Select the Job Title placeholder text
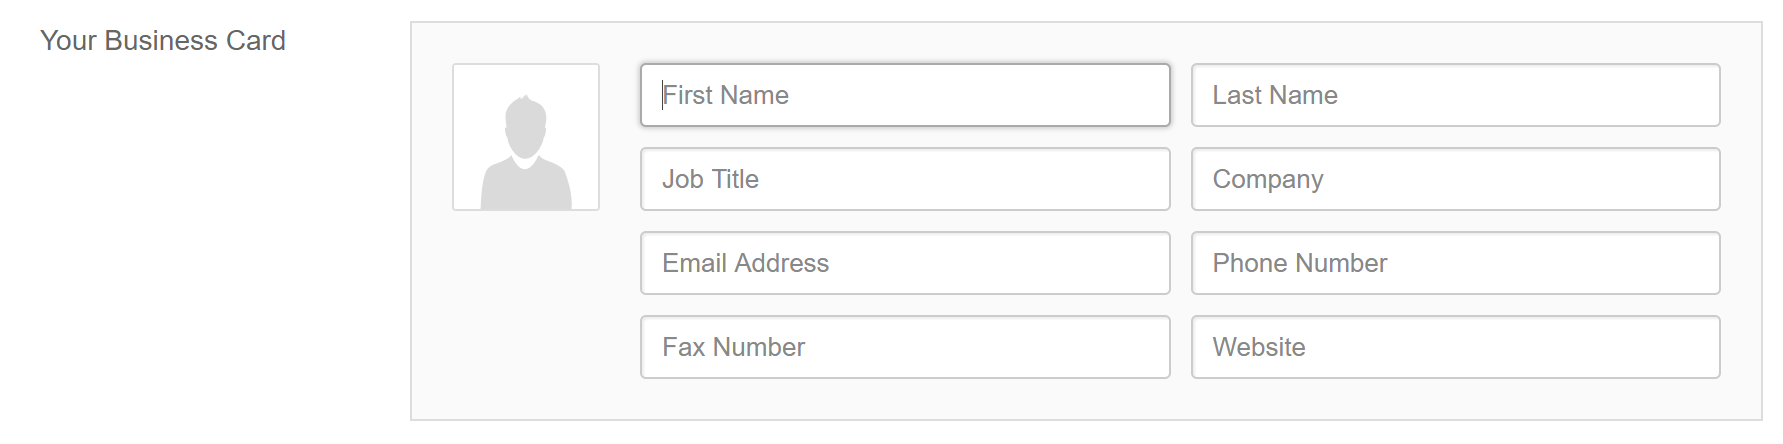Image resolution: width=1783 pixels, height=444 pixels. 711,179
